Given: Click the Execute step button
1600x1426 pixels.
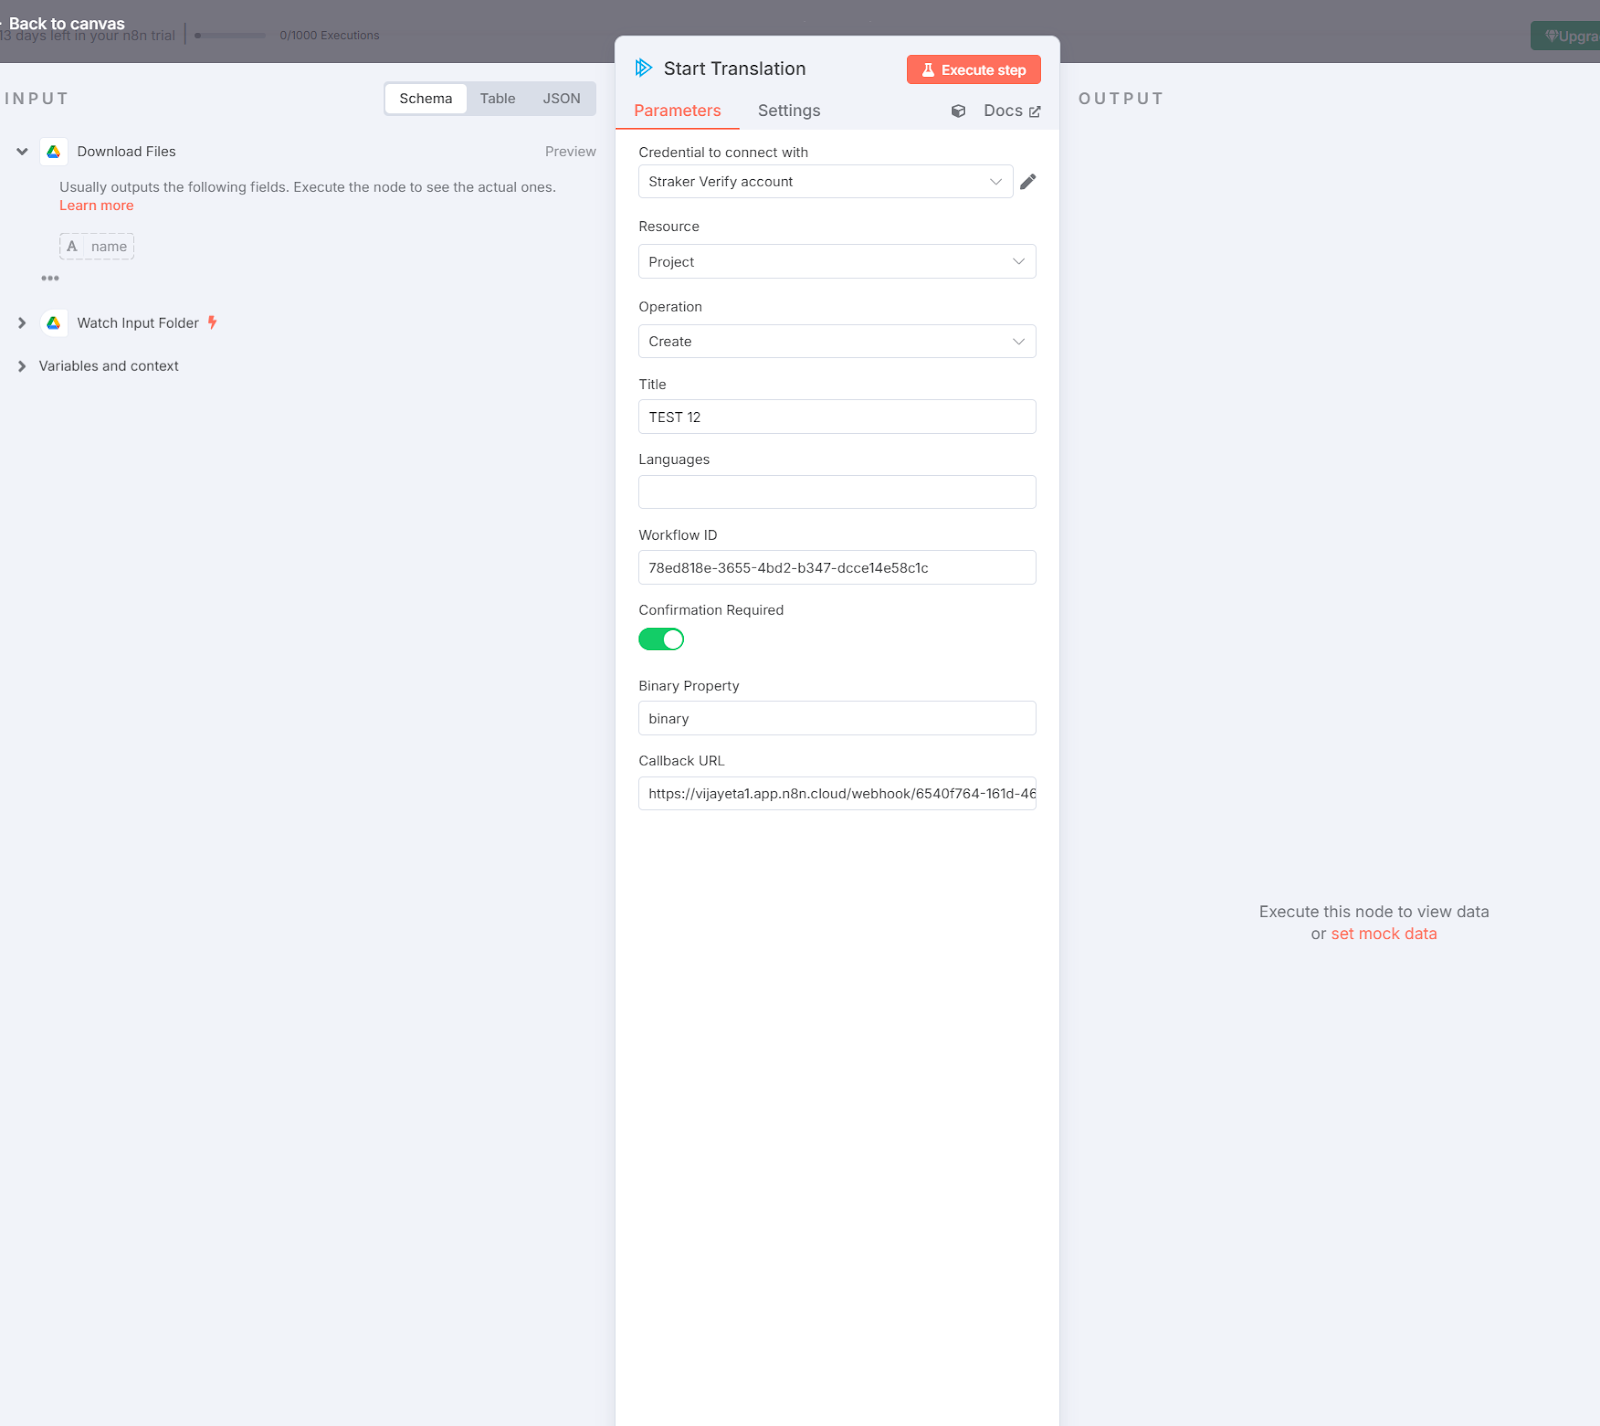Looking at the screenshot, I should click(x=974, y=70).
